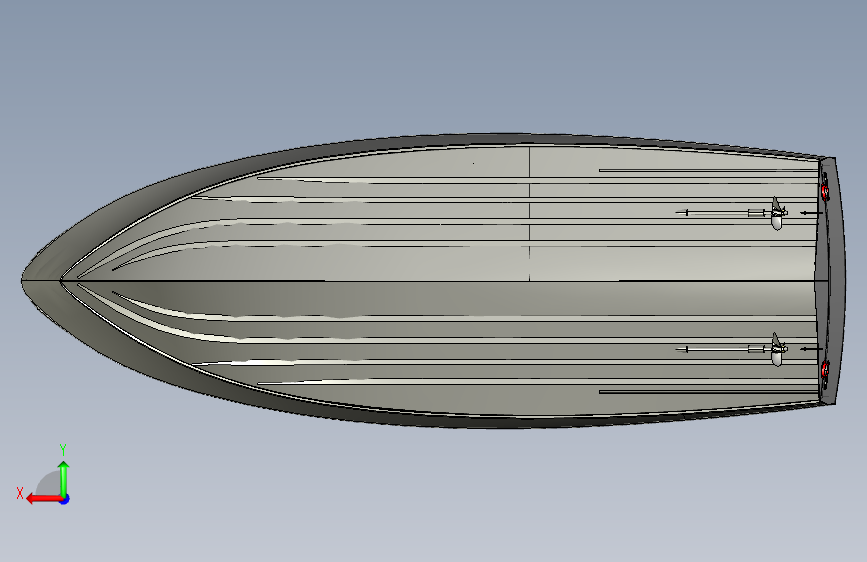Select the upper propeller on the hull
The width and height of the screenshot is (867, 562).
coord(777,214)
